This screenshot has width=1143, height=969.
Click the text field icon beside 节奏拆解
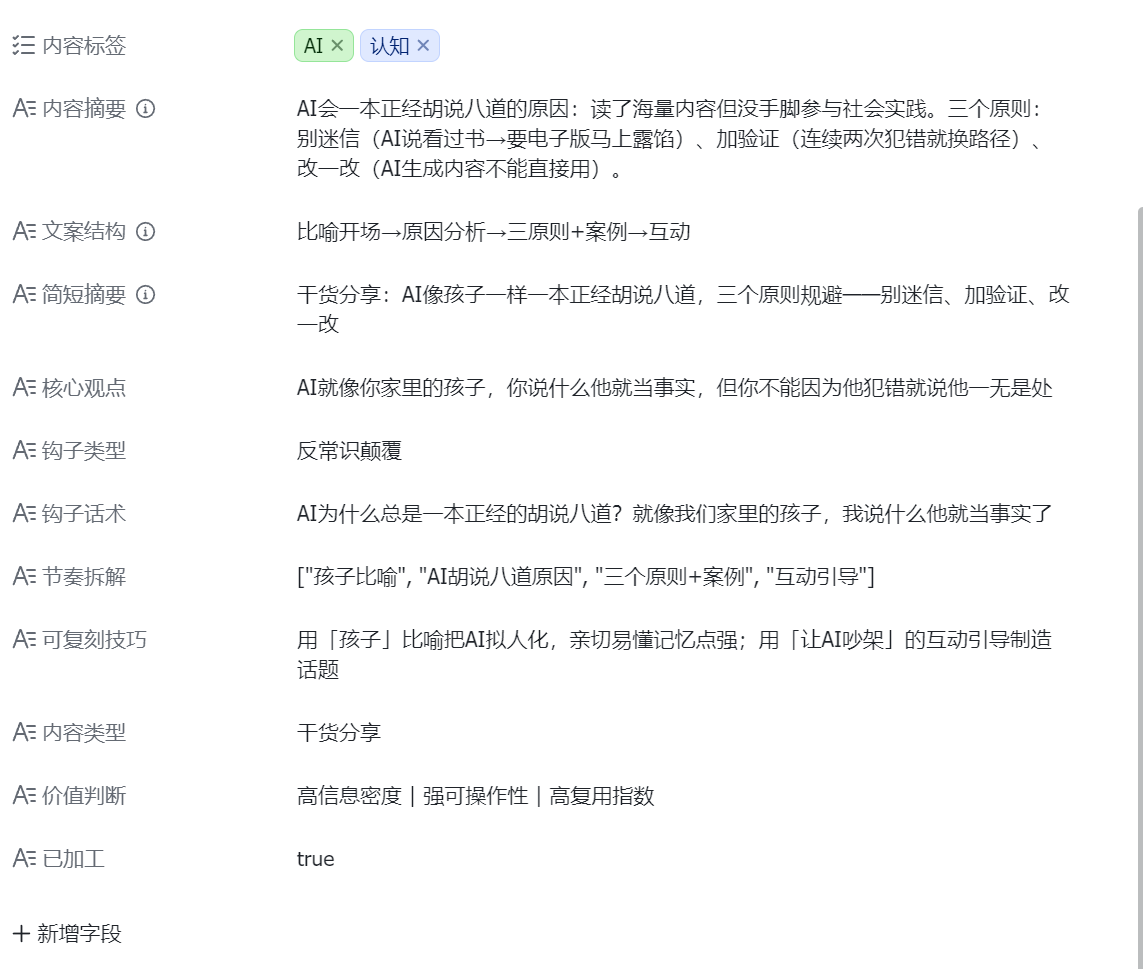coord(24,576)
